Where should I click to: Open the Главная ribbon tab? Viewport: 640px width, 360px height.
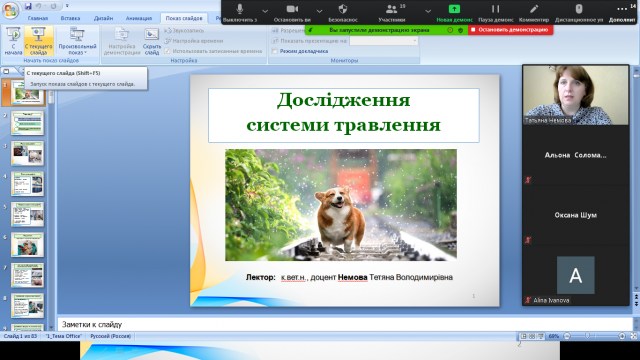coord(38,18)
